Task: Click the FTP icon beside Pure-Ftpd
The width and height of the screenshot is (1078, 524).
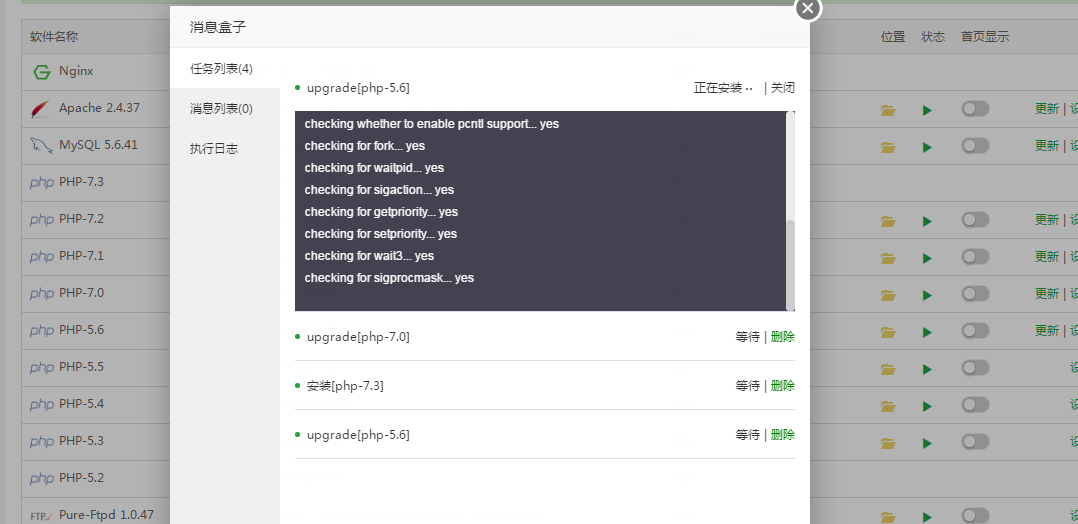Action: (41, 516)
